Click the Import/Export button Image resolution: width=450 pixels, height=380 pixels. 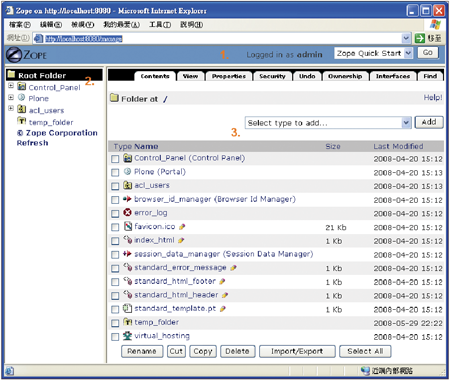tap(297, 351)
